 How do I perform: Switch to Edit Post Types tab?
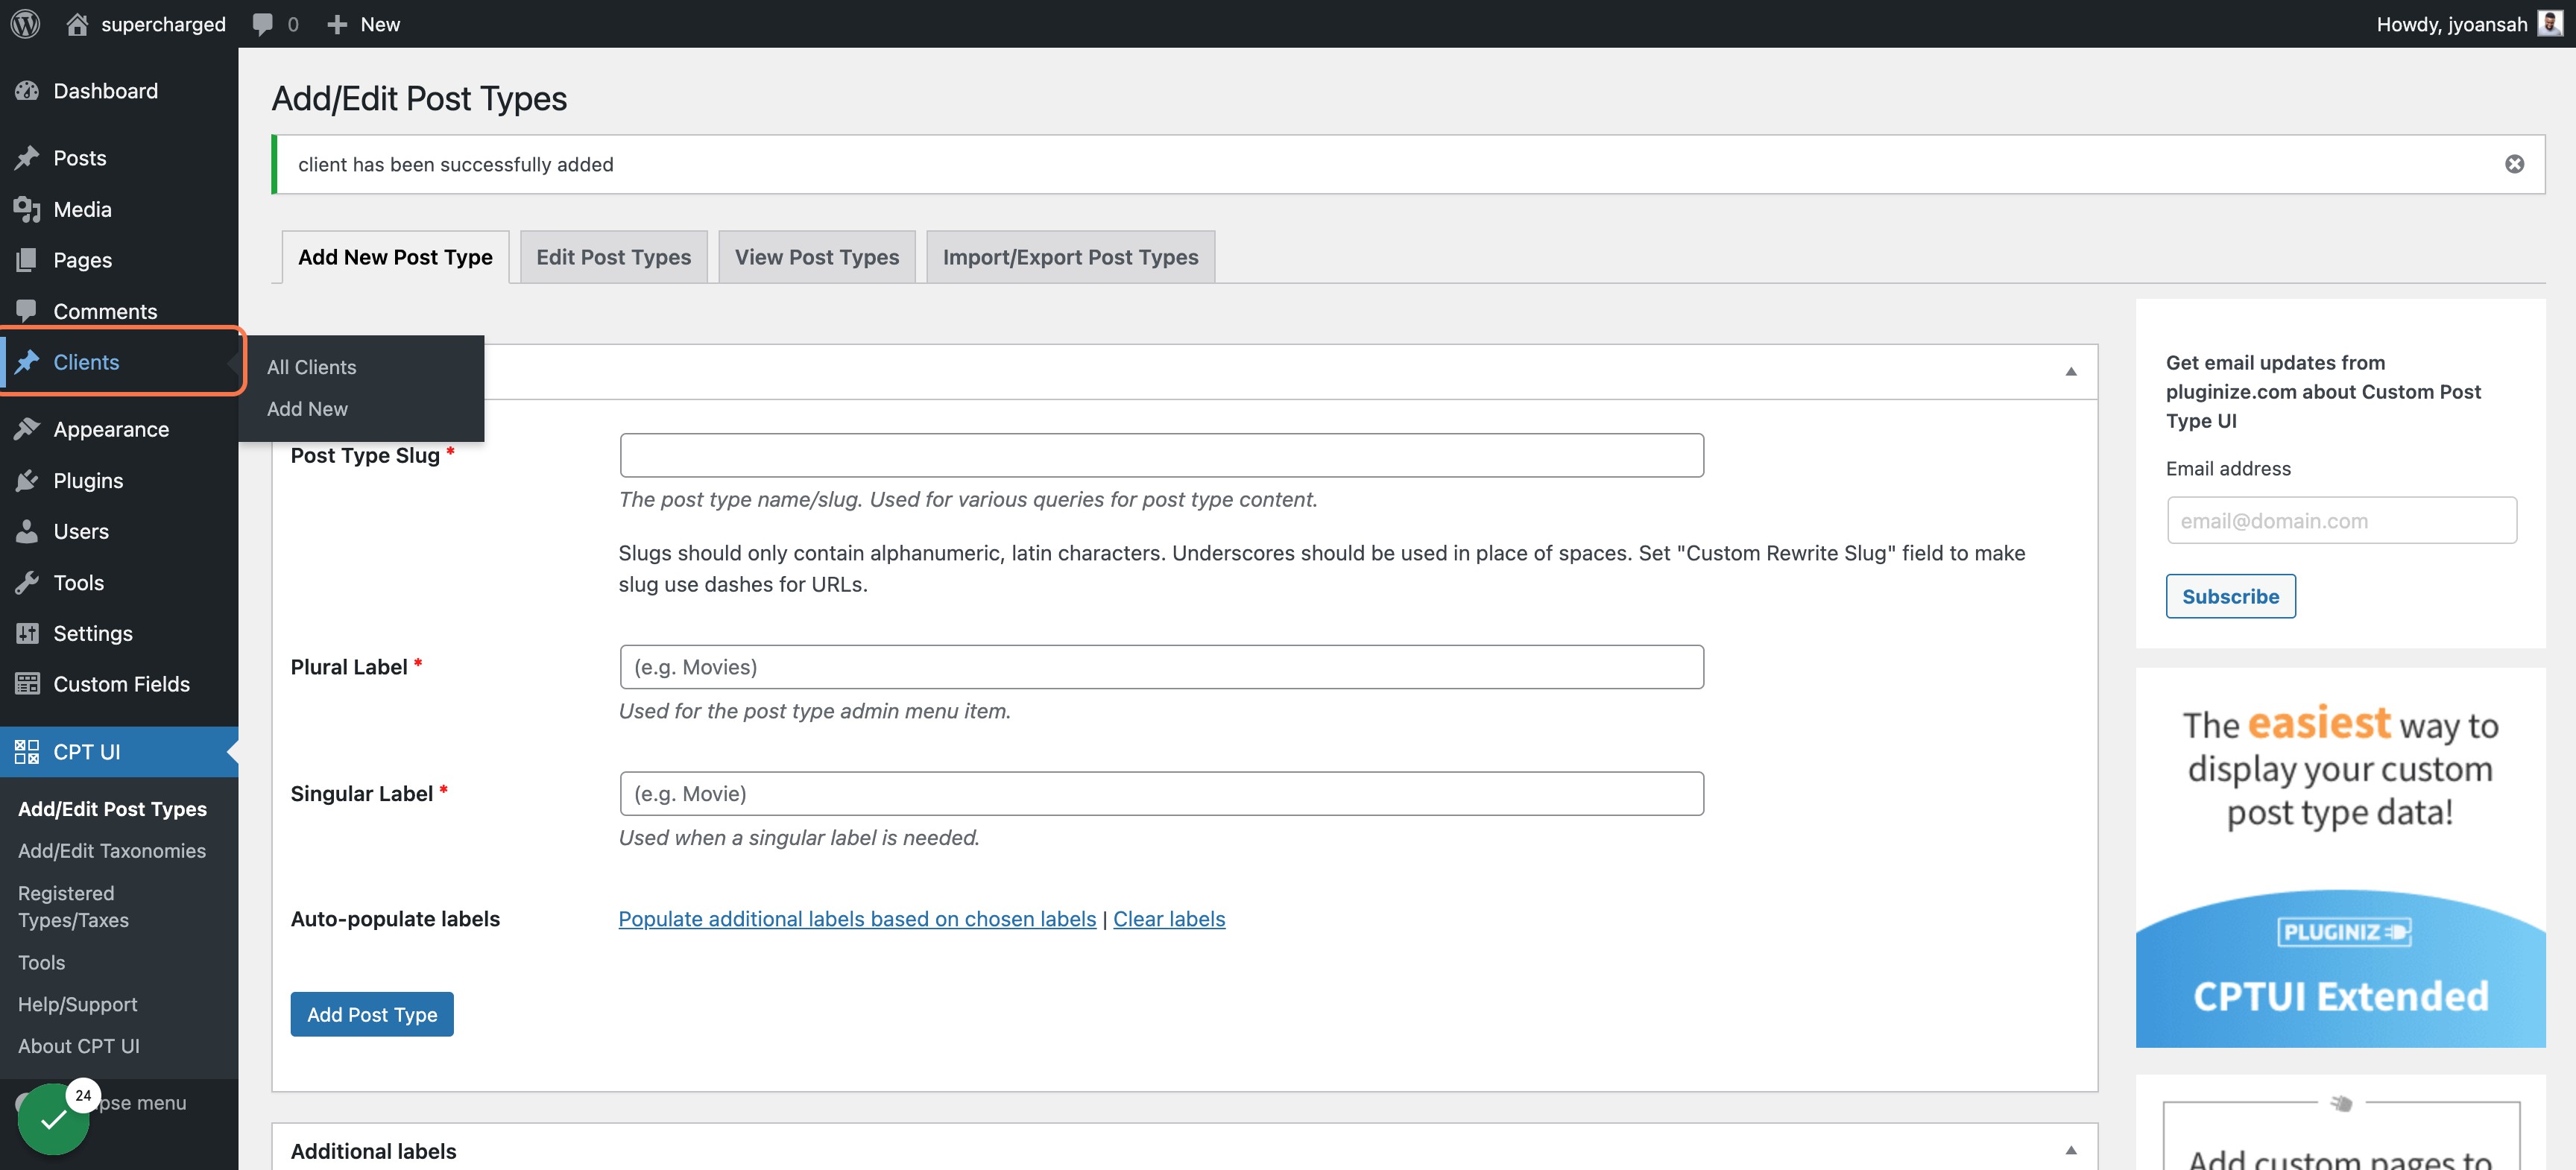[613, 257]
